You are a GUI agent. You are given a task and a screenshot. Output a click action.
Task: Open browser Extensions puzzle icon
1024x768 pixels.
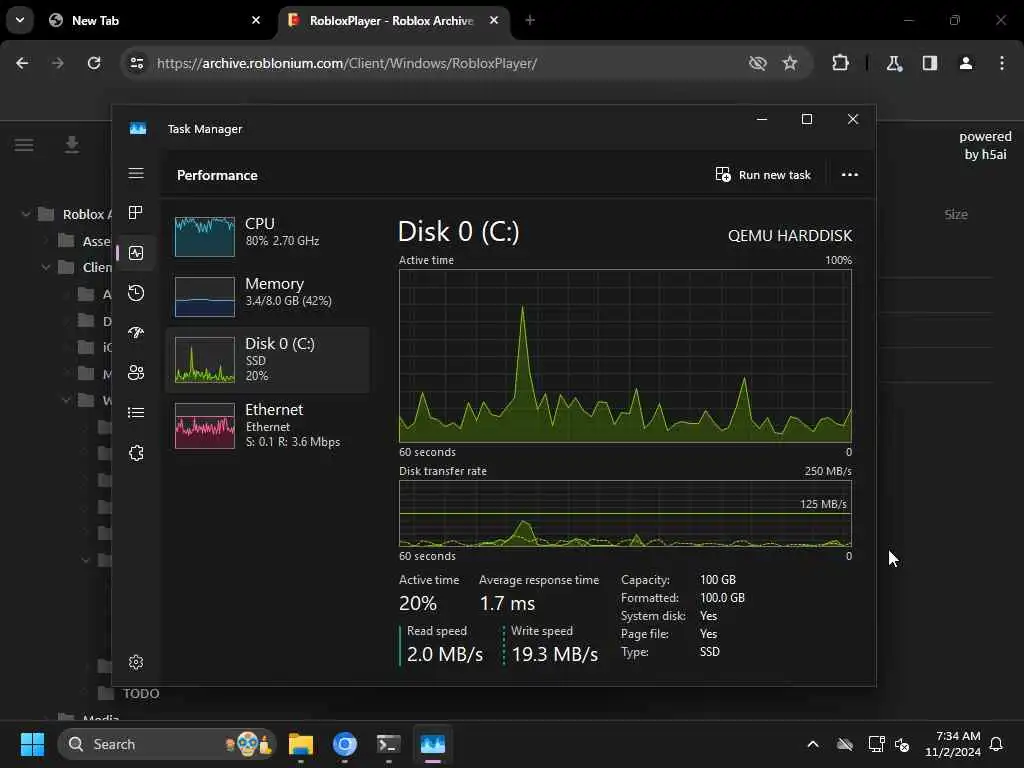840,63
